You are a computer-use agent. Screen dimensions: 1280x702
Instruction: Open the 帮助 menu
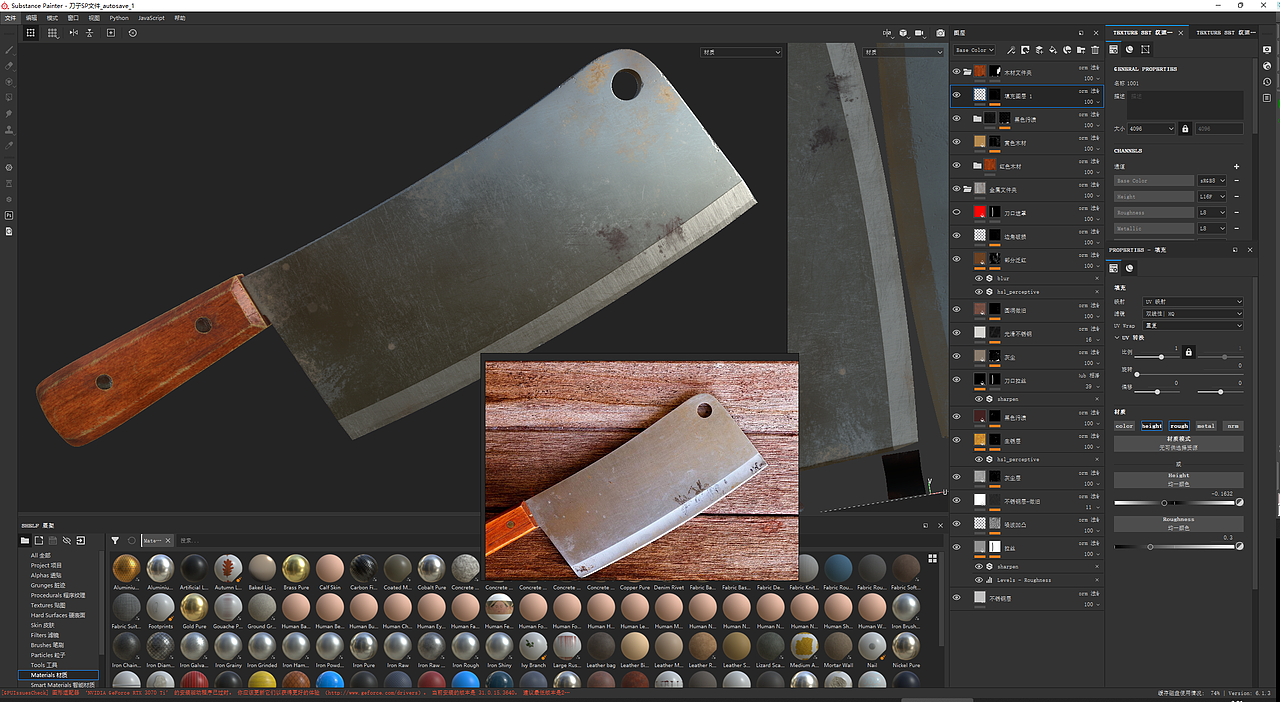[180, 18]
